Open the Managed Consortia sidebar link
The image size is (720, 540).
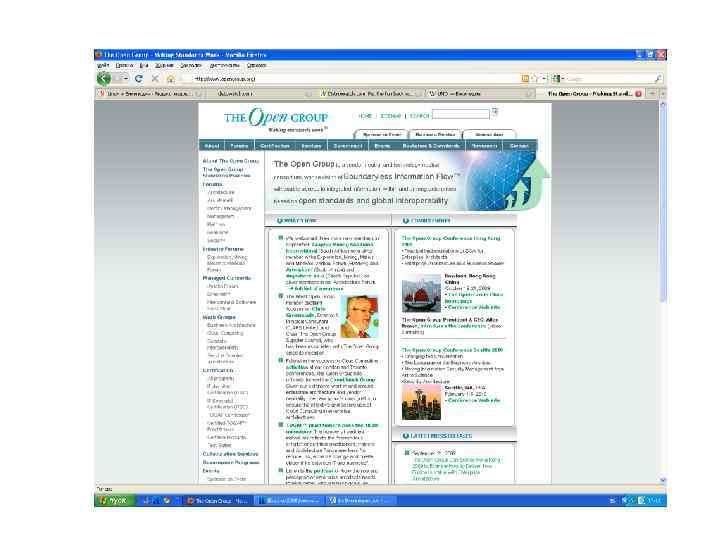pyautogui.click(x=226, y=278)
